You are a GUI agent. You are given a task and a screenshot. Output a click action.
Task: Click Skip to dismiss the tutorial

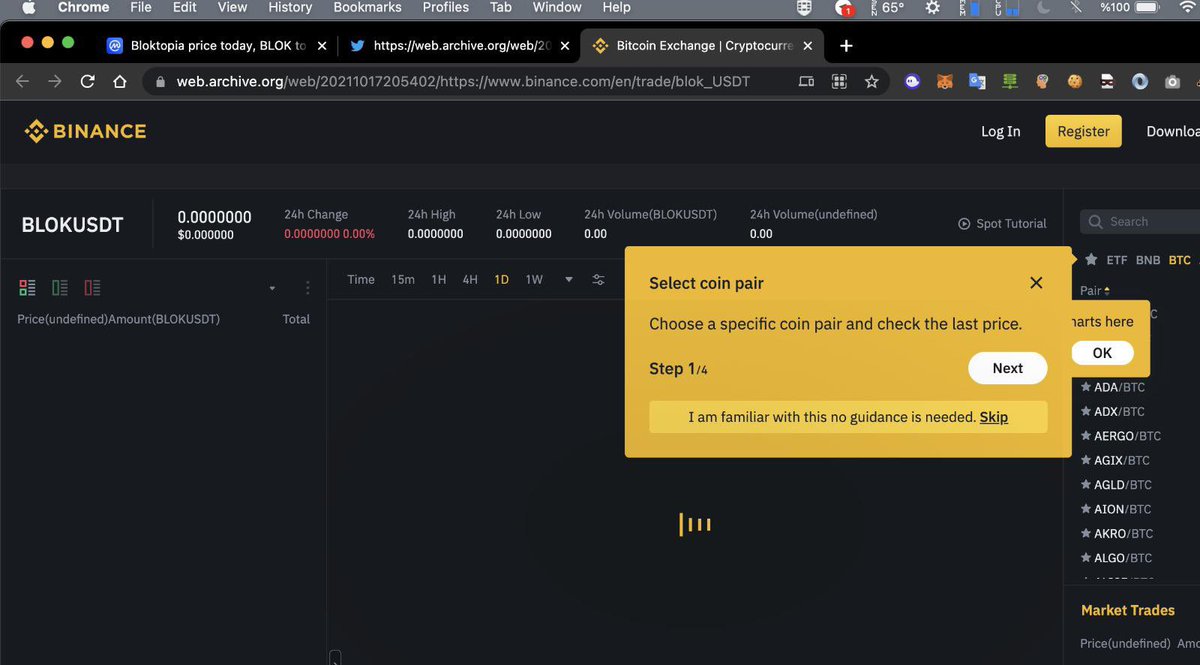coord(993,417)
